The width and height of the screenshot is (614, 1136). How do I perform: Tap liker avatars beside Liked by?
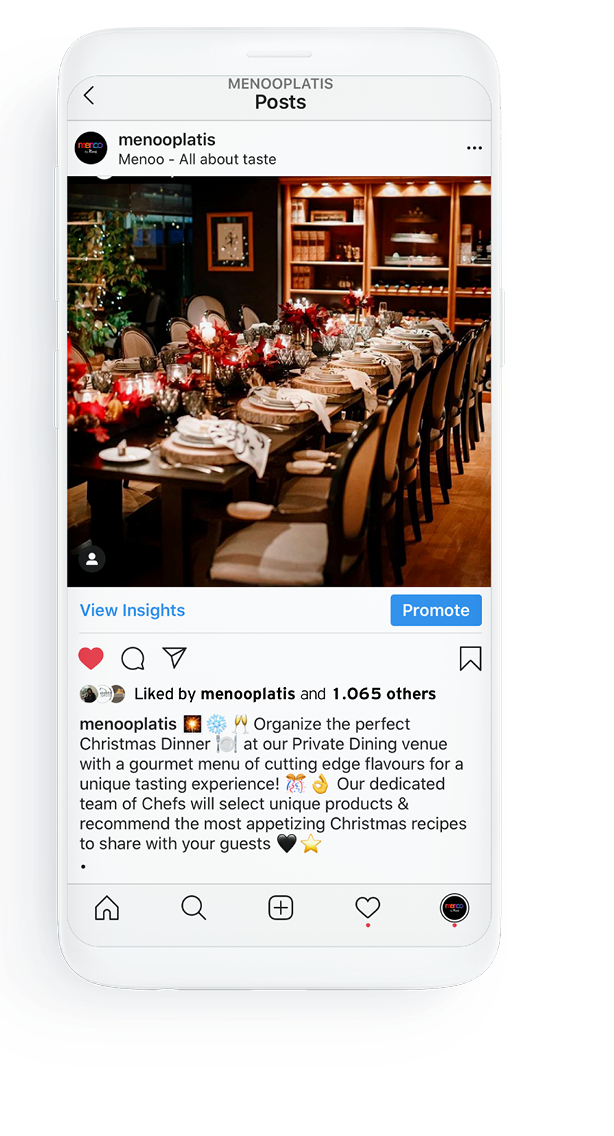pyautogui.click(x=102, y=694)
